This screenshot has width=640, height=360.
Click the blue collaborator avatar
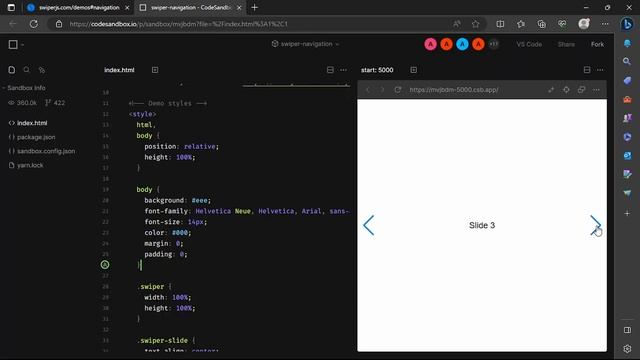tap(462, 44)
